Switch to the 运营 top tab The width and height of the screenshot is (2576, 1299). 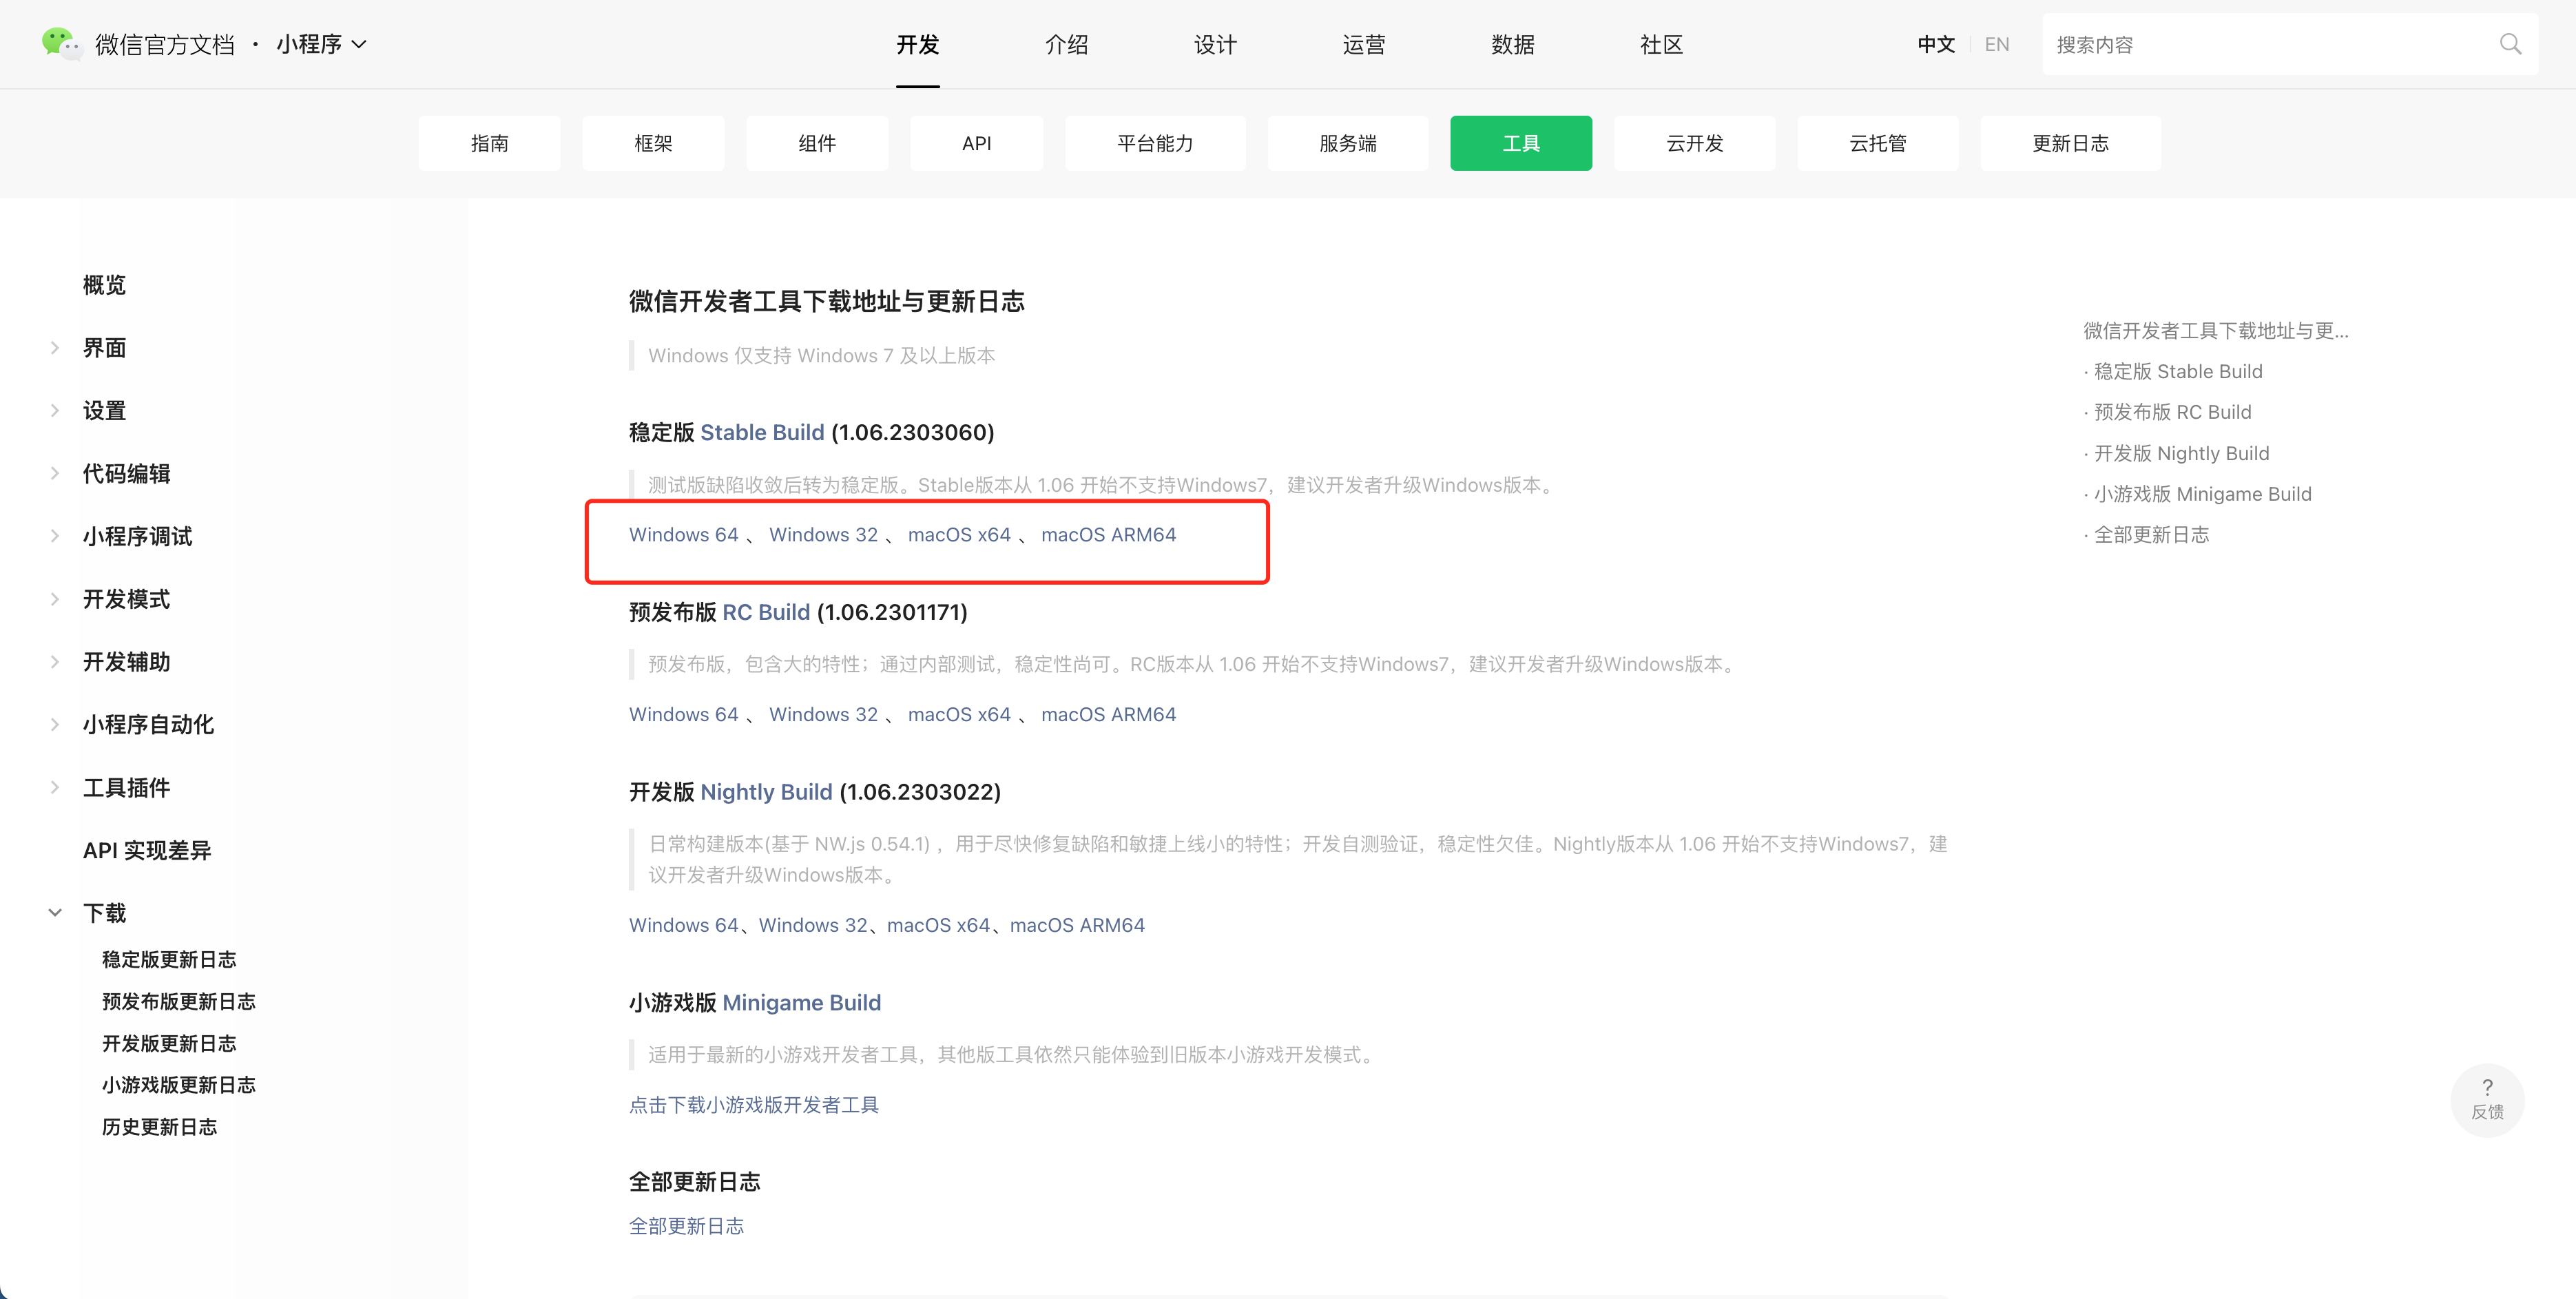pyautogui.click(x=1364, y=44)
